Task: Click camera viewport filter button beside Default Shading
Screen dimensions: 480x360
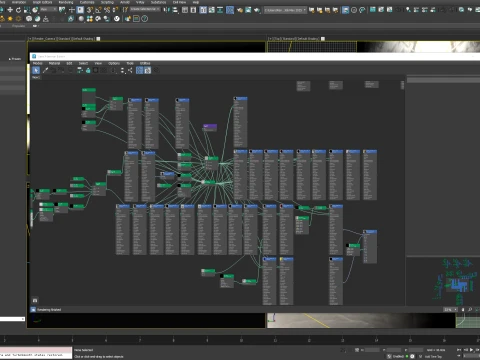Action: [98, 39]
